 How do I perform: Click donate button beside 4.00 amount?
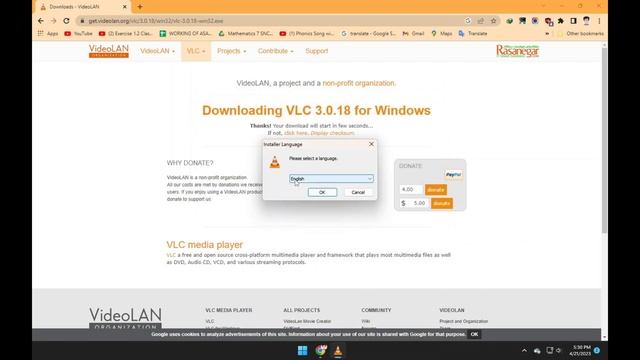[436, 189]
